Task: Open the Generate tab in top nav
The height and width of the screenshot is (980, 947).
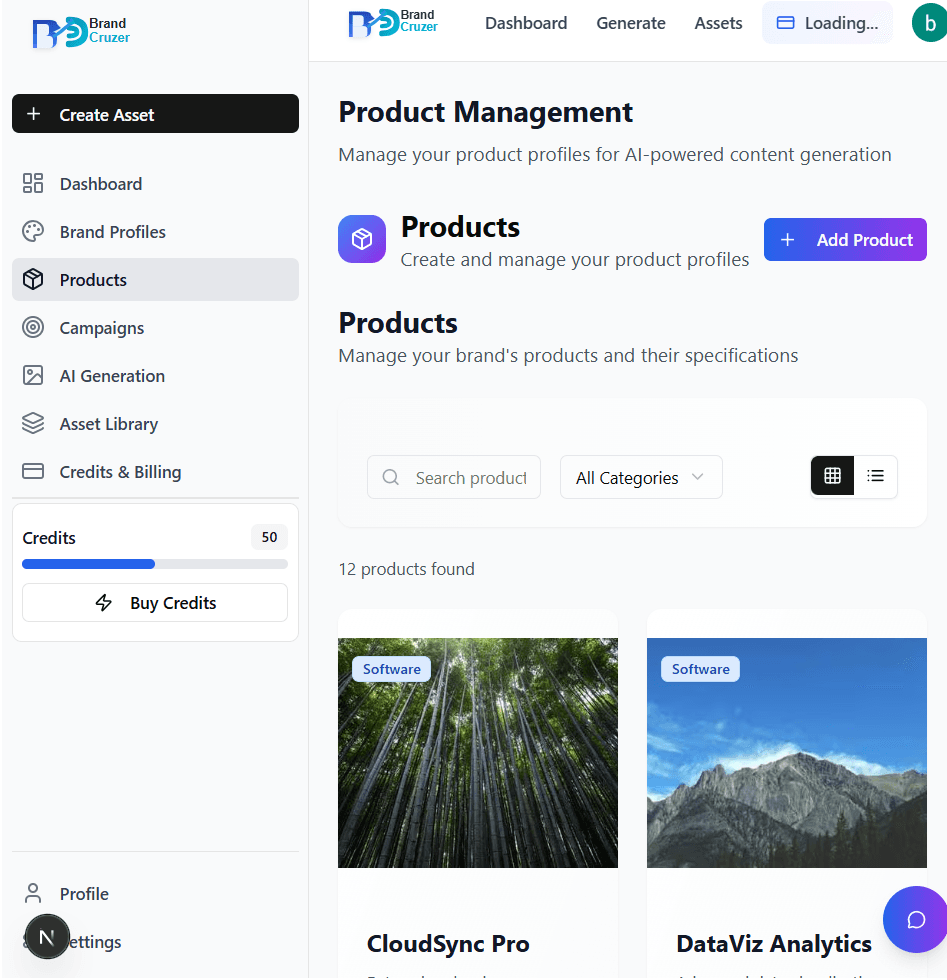Action: click(630, 23)
